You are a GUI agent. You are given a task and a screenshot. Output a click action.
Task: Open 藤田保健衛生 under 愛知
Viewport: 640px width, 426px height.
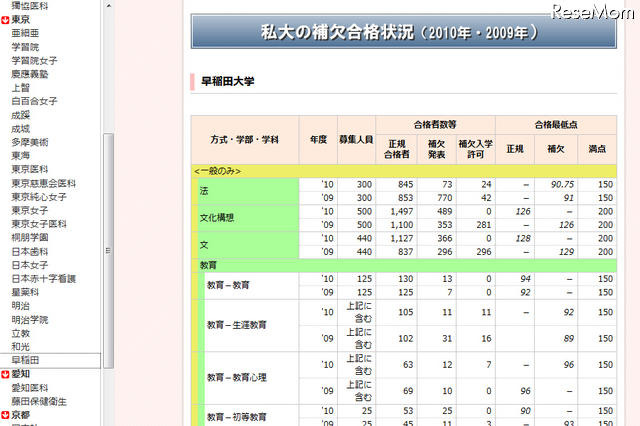pos(39,401)
